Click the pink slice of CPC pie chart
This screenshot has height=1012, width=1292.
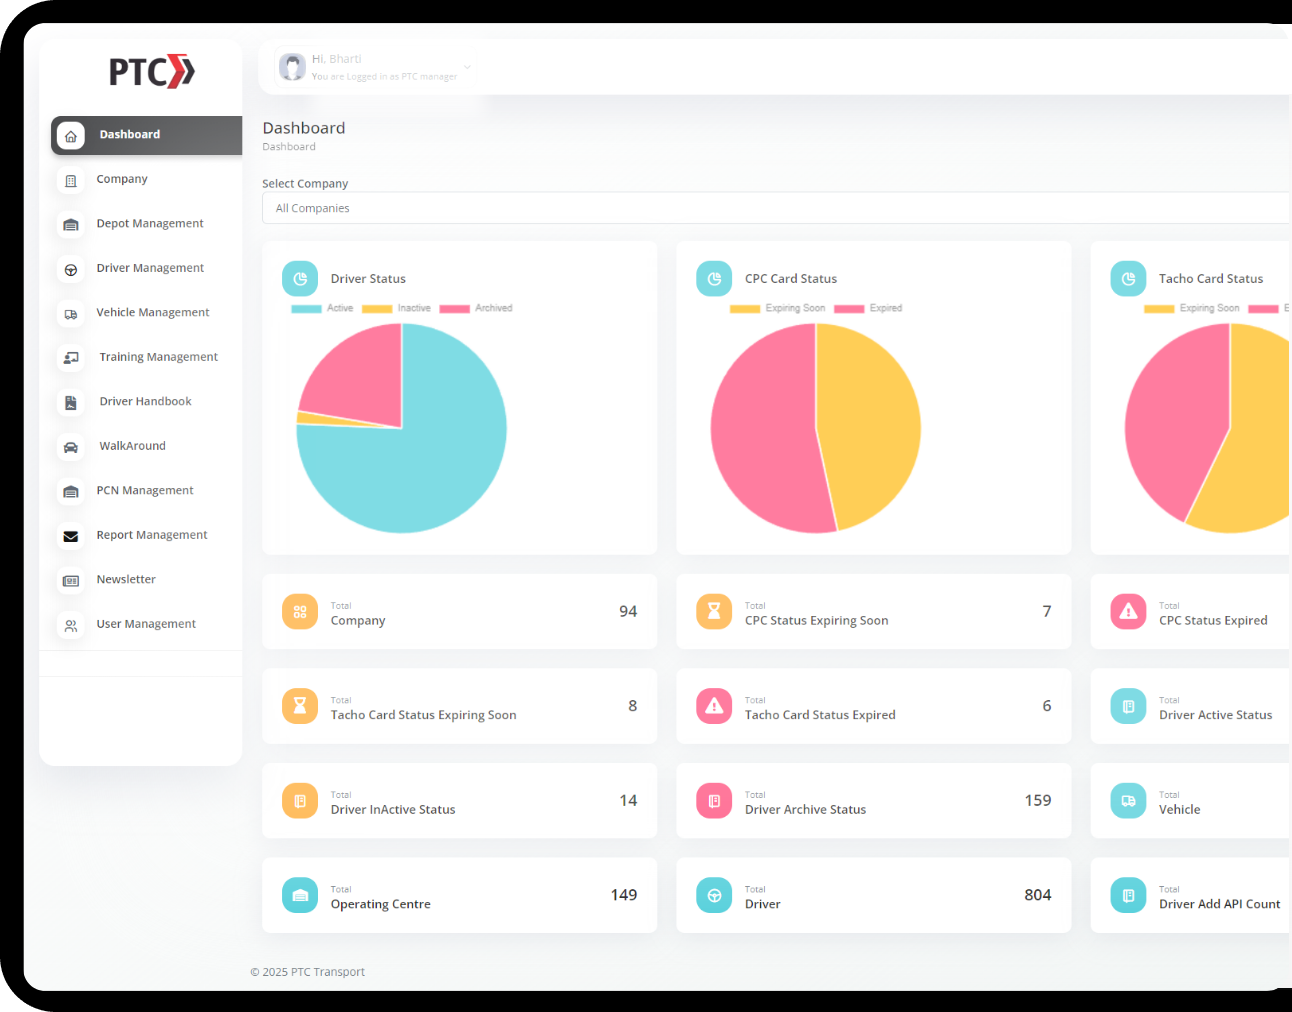tap(760, 430)
